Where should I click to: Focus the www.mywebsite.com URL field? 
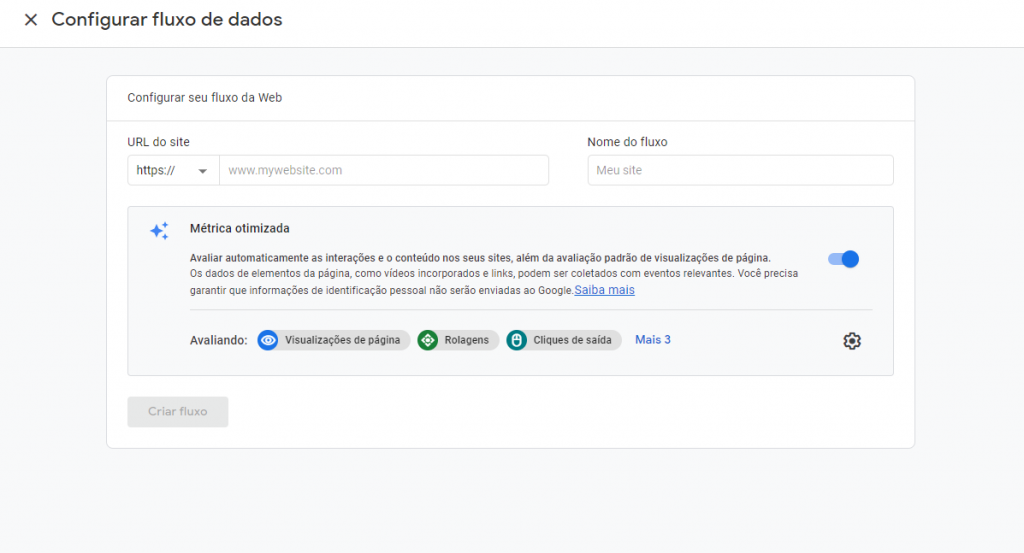click(383, 171)
